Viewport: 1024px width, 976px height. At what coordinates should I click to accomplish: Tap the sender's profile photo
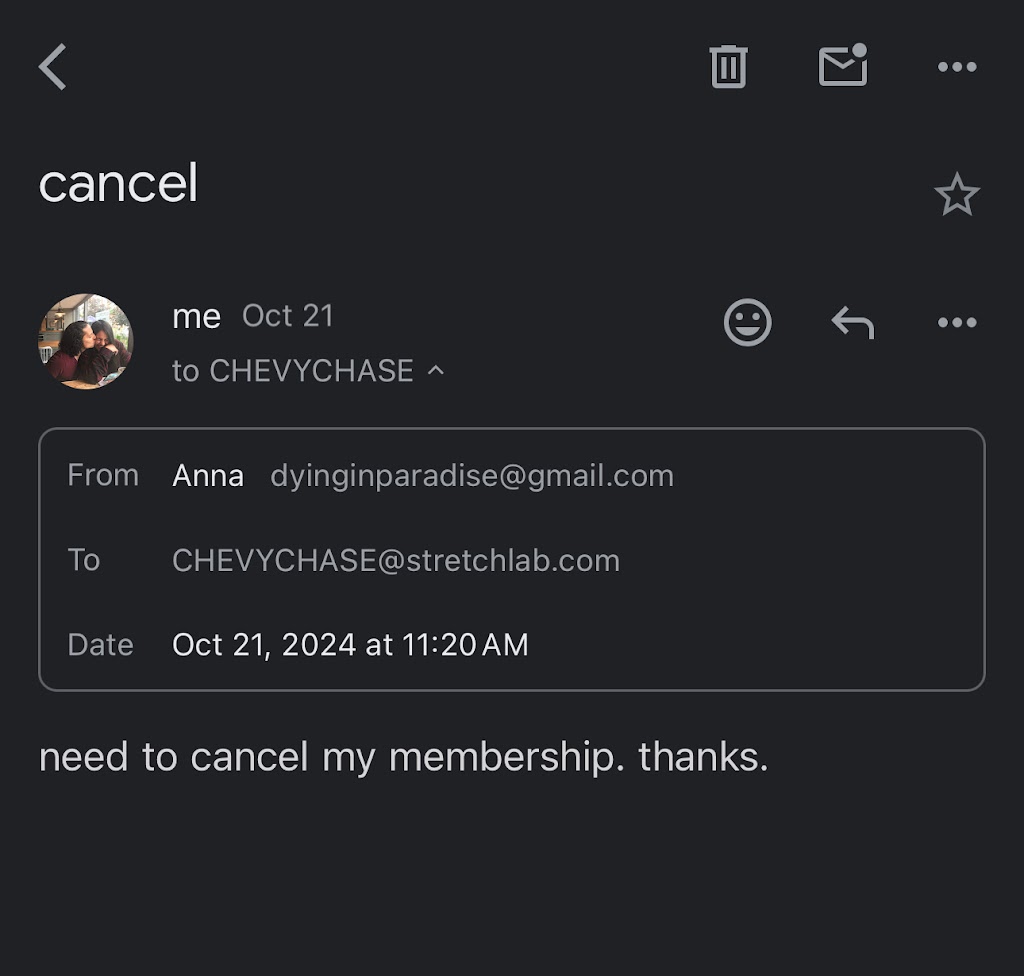pyautogui.click(x=85, y=340)
